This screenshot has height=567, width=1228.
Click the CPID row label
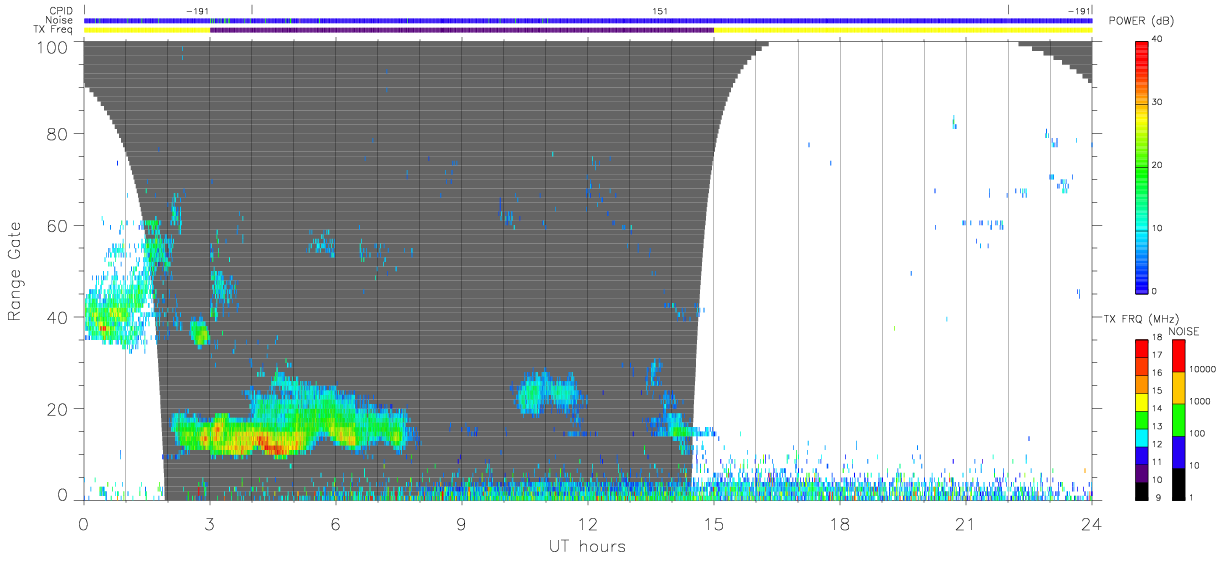61,11
